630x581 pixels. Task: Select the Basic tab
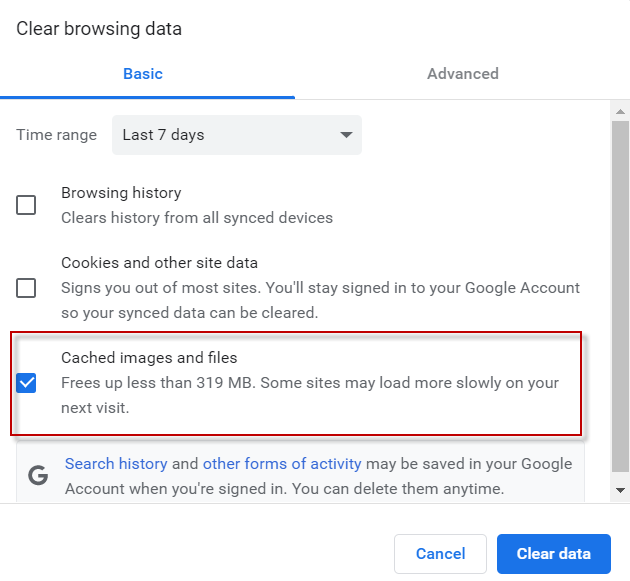(143, 74)
